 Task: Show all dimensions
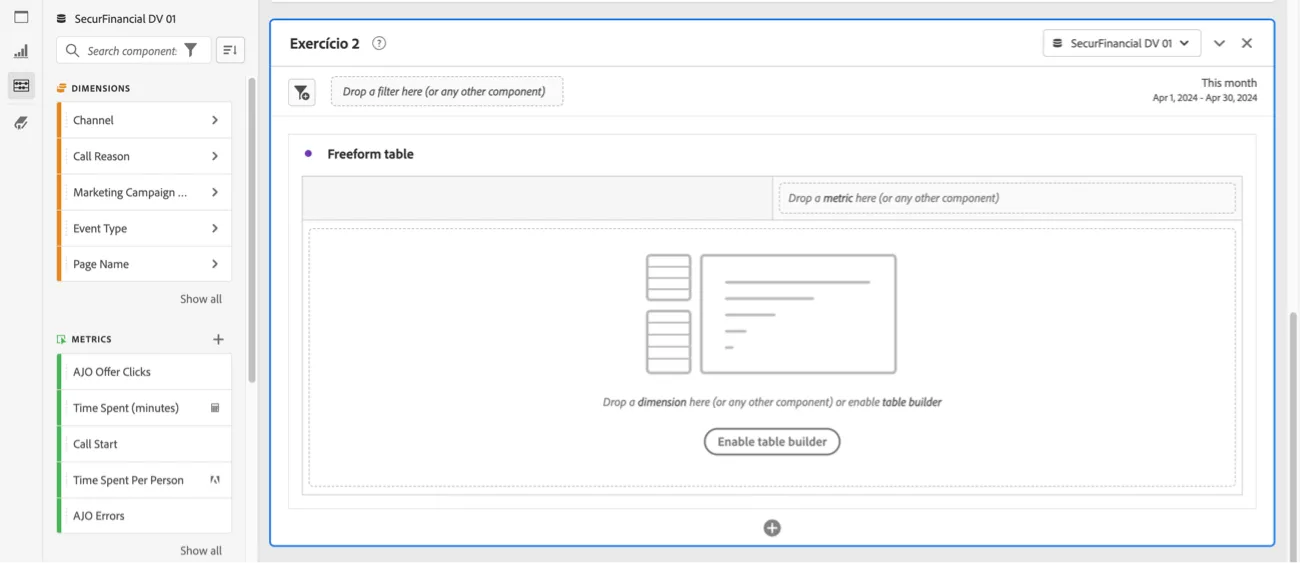click(201, 299)
